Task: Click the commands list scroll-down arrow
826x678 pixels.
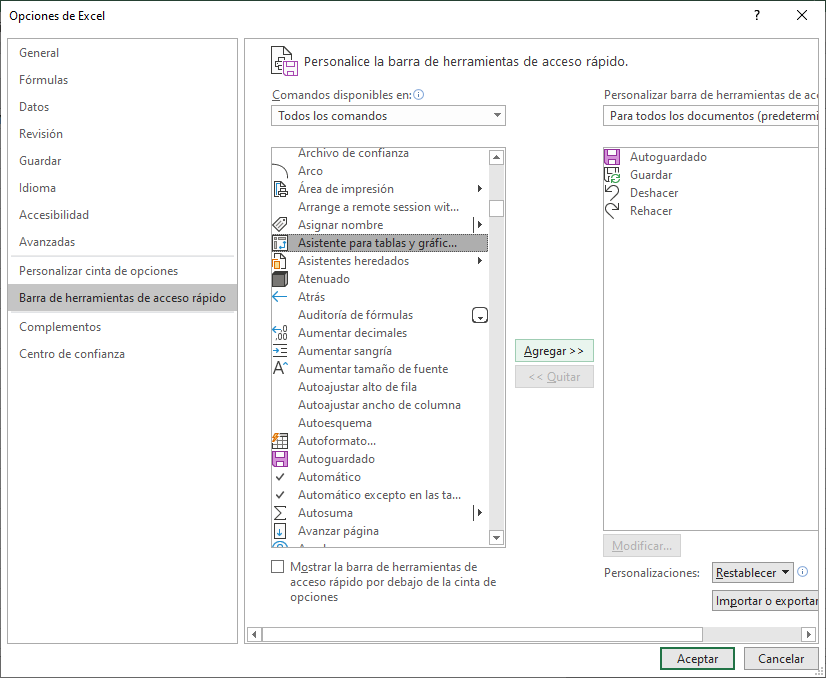Action: point(496,538)
